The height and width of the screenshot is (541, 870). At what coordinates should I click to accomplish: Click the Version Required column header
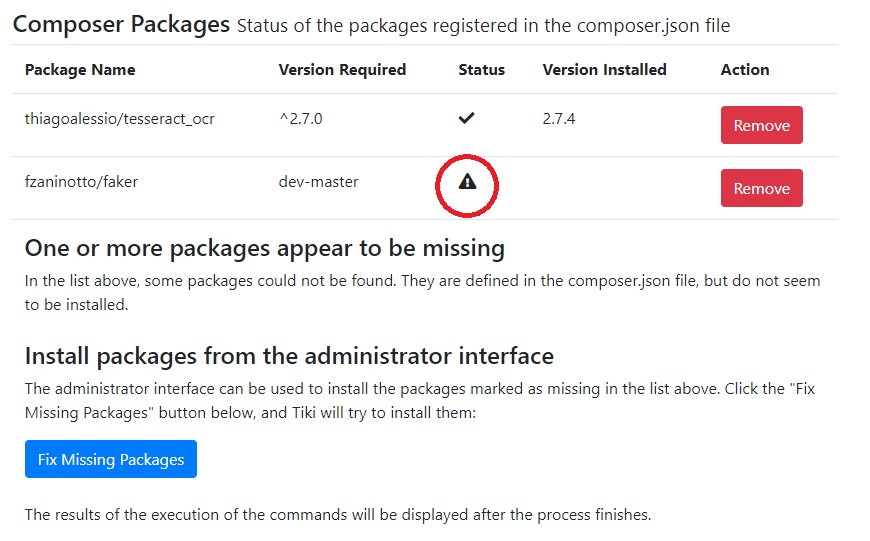tap(342, 69)
